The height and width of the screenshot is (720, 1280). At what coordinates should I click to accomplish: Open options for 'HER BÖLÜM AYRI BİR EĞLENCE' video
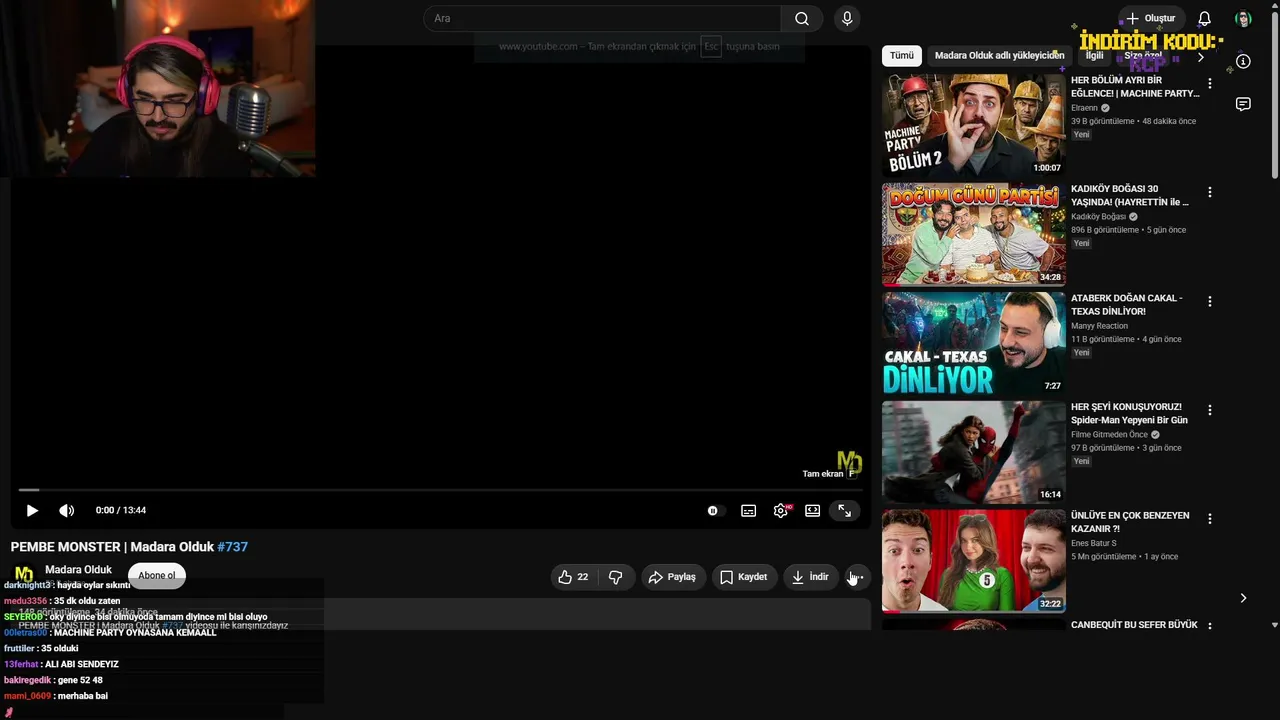(1210, 83)
